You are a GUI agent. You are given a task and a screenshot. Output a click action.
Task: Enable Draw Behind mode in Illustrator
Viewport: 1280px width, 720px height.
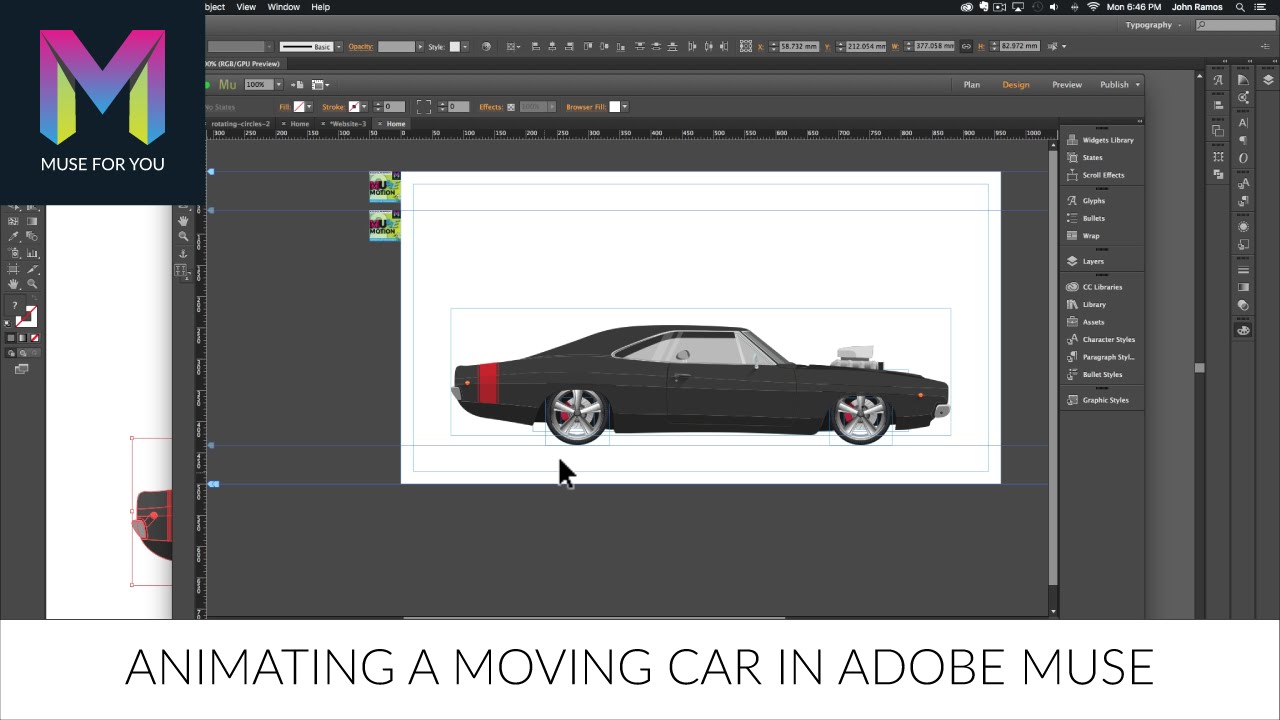point(22,353)
